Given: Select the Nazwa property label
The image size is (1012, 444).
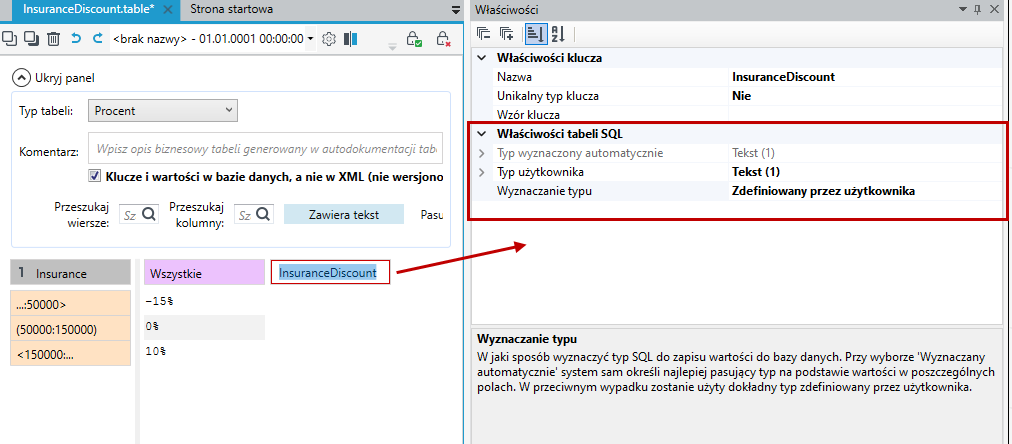Looking at the screenshot, I should point(514,77).
